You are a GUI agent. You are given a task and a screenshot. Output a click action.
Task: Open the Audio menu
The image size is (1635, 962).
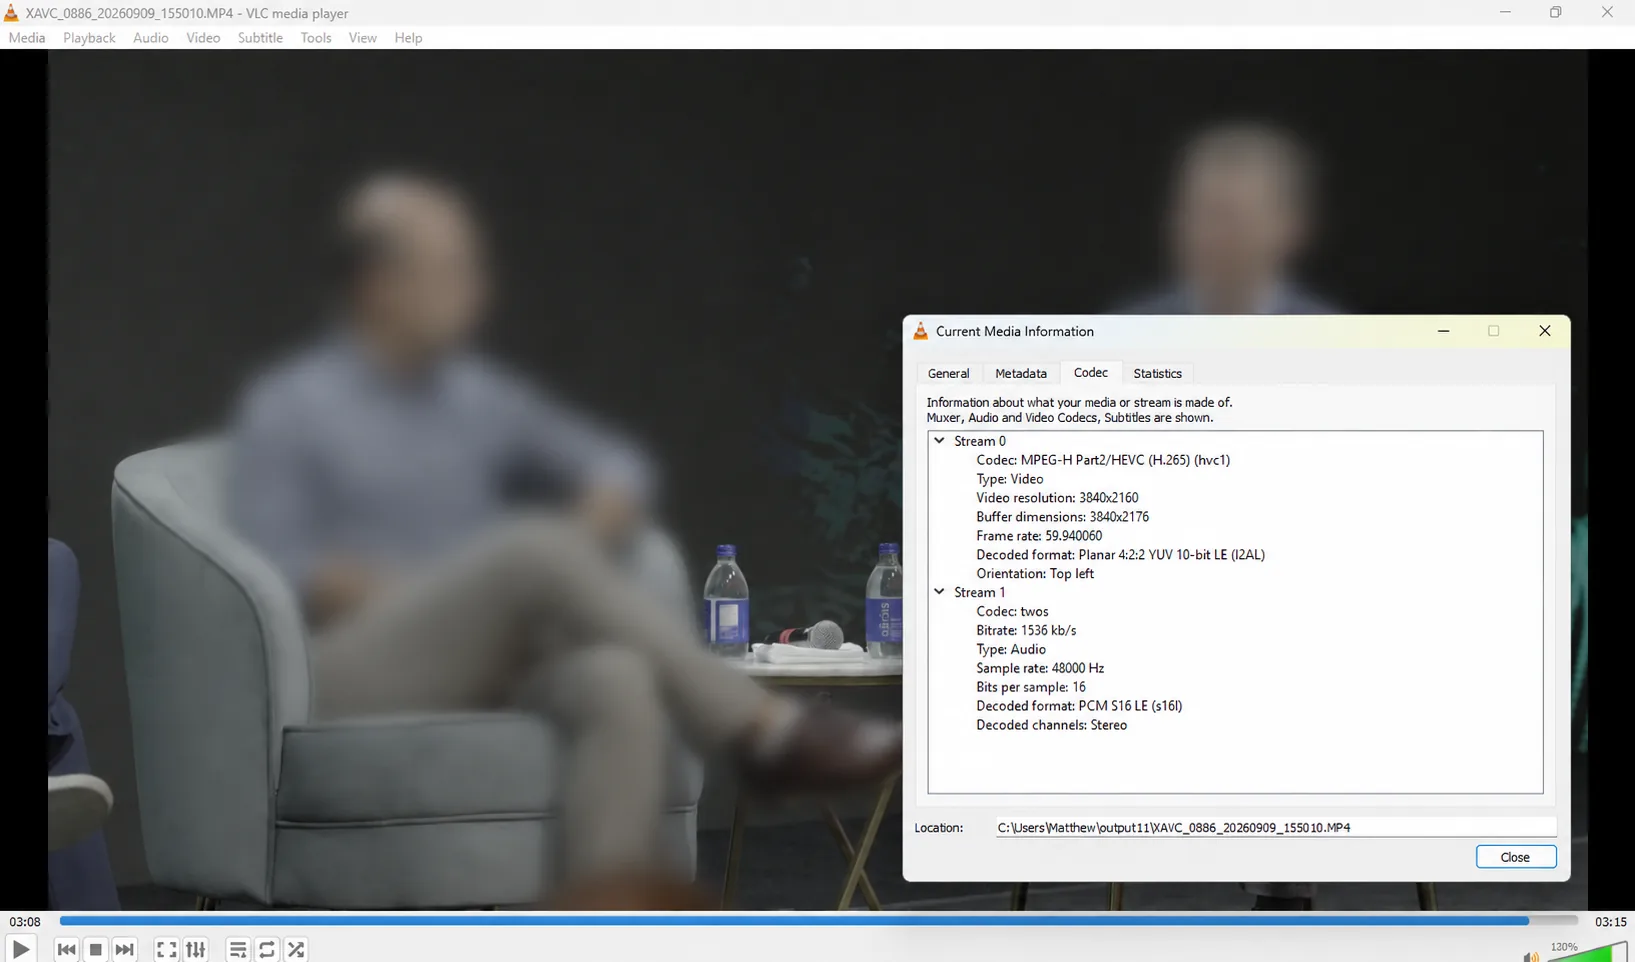tap(151, 38)
